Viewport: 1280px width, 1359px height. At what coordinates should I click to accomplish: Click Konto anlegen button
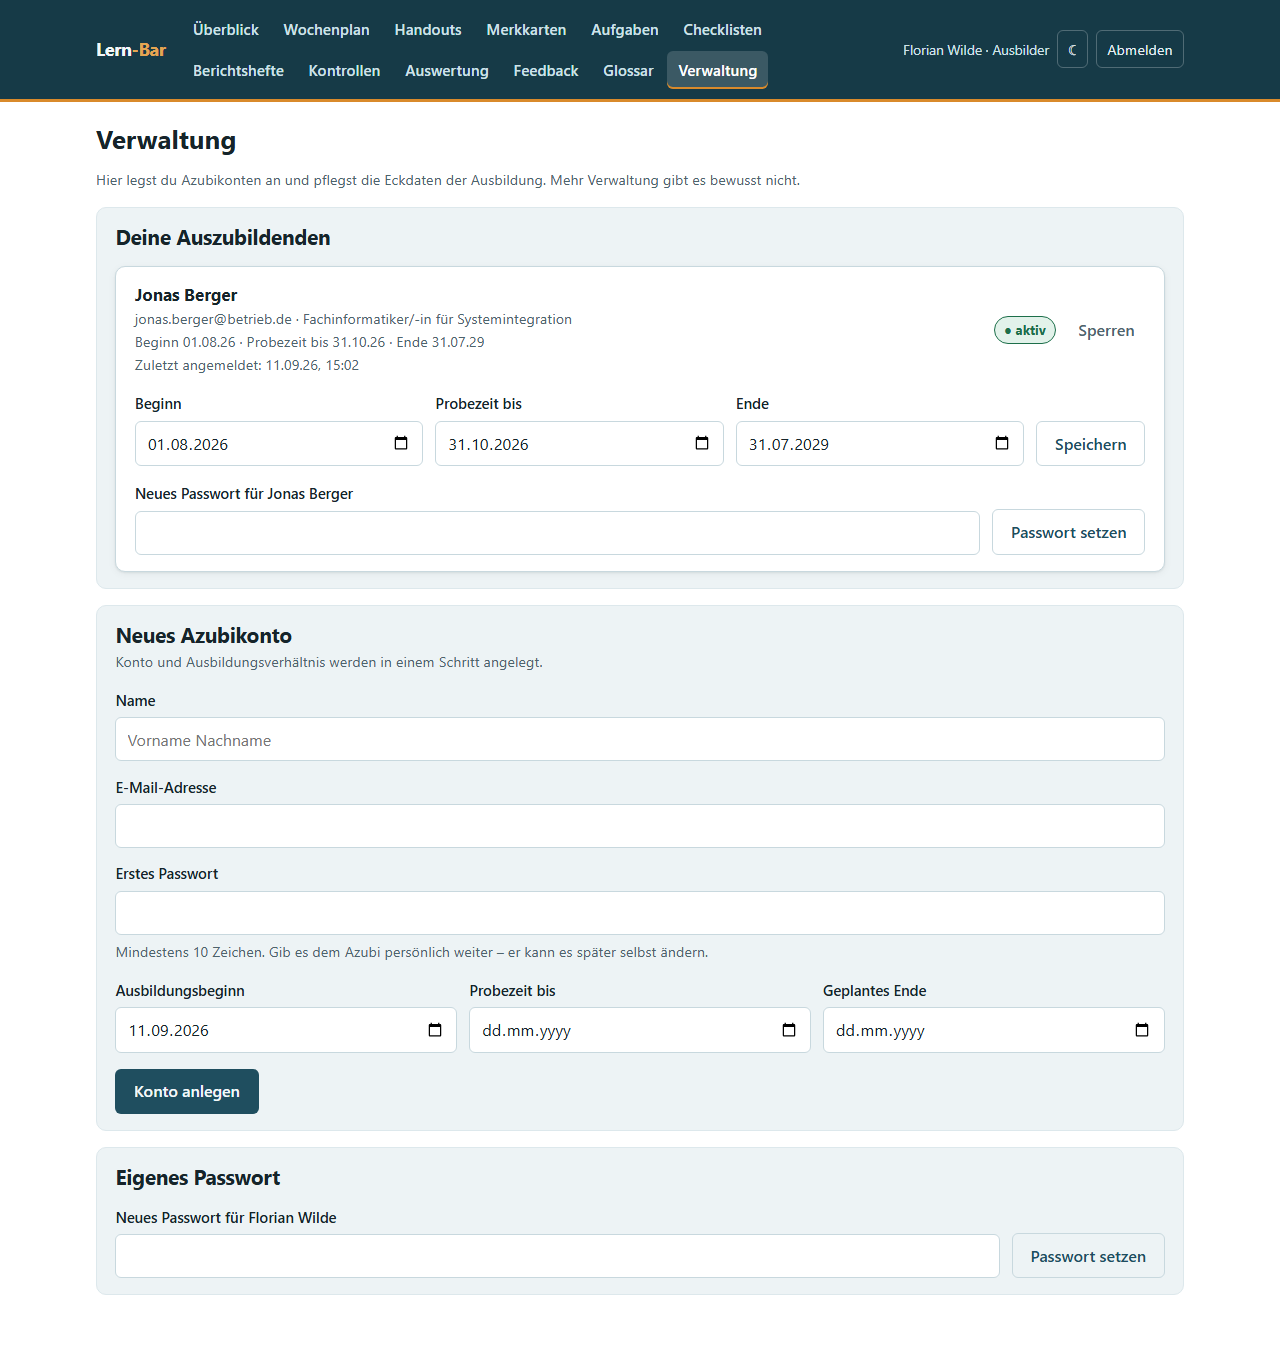pyautogui.click(x=187, y=1091)
